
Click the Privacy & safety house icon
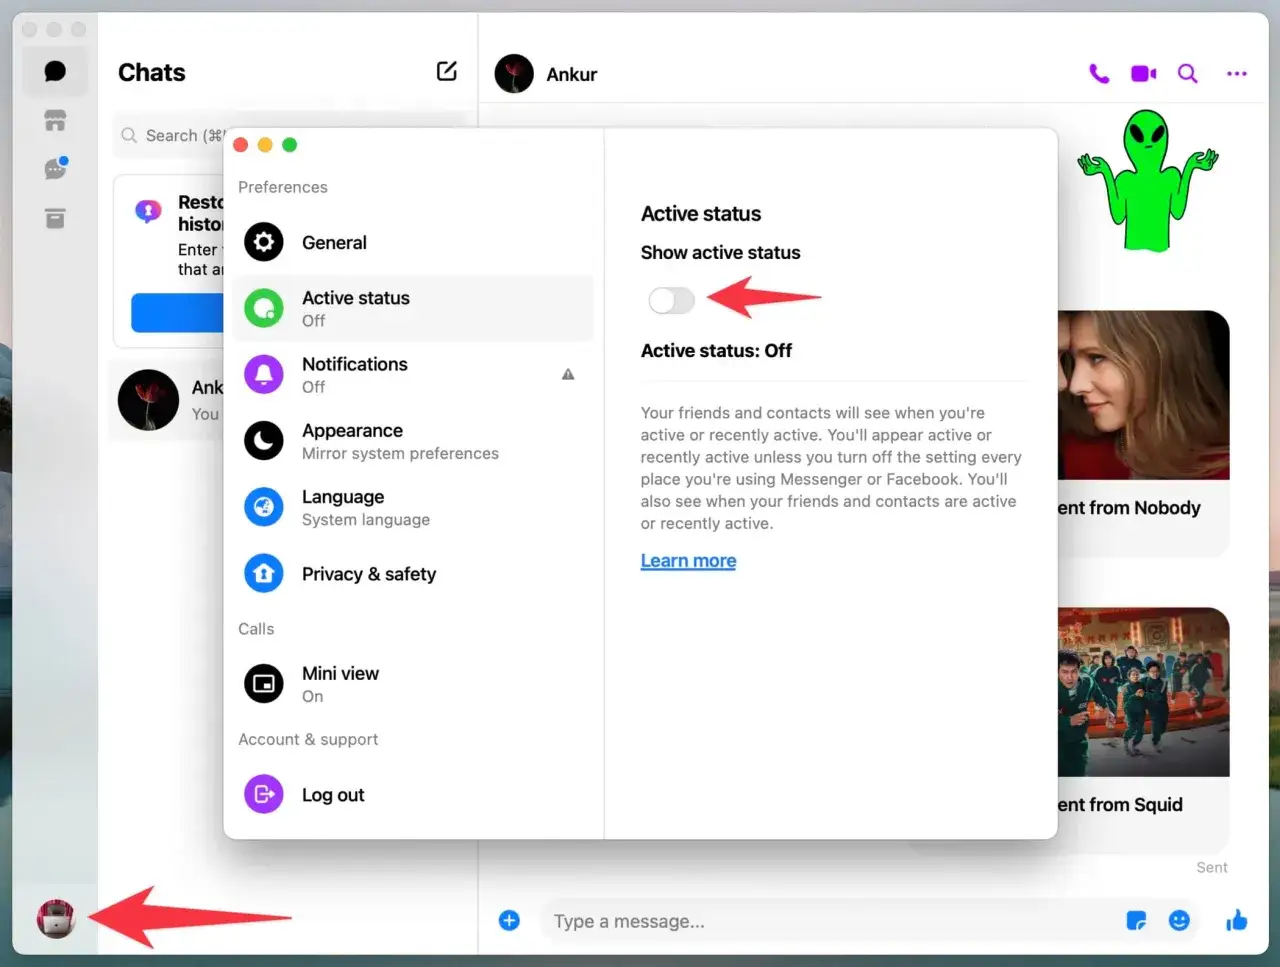264,573
